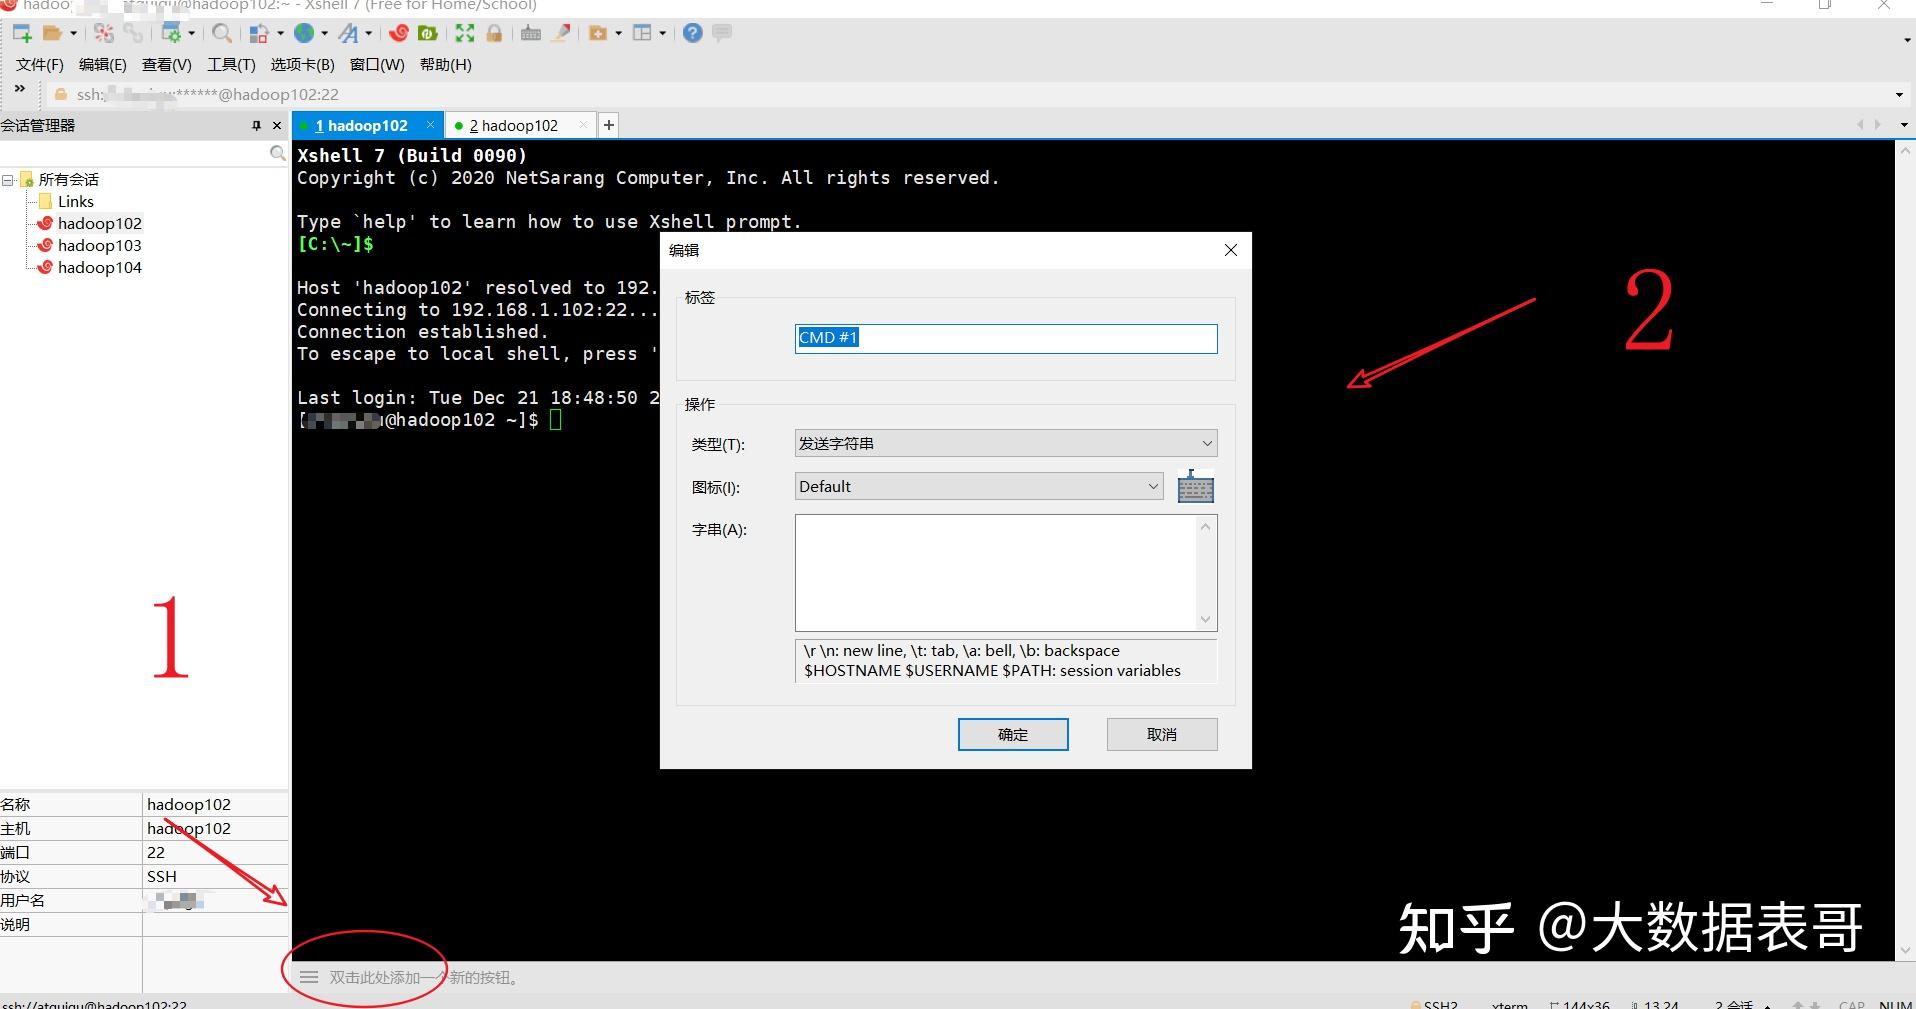Select hadoop104 in session tree

point(99,268)
